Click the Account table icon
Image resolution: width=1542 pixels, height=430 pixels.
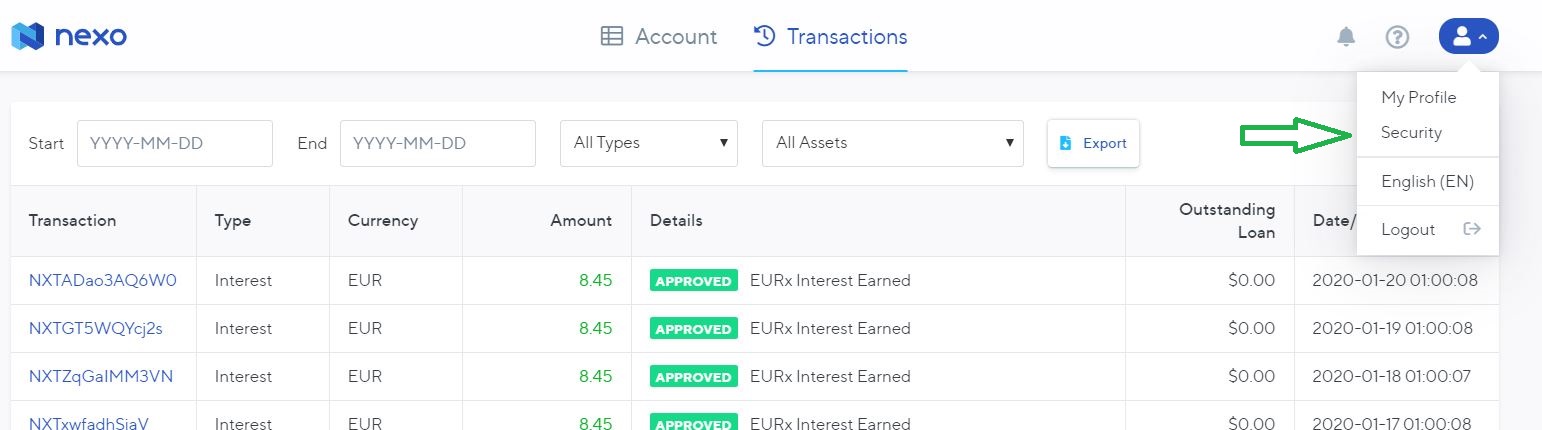[611, 37]
